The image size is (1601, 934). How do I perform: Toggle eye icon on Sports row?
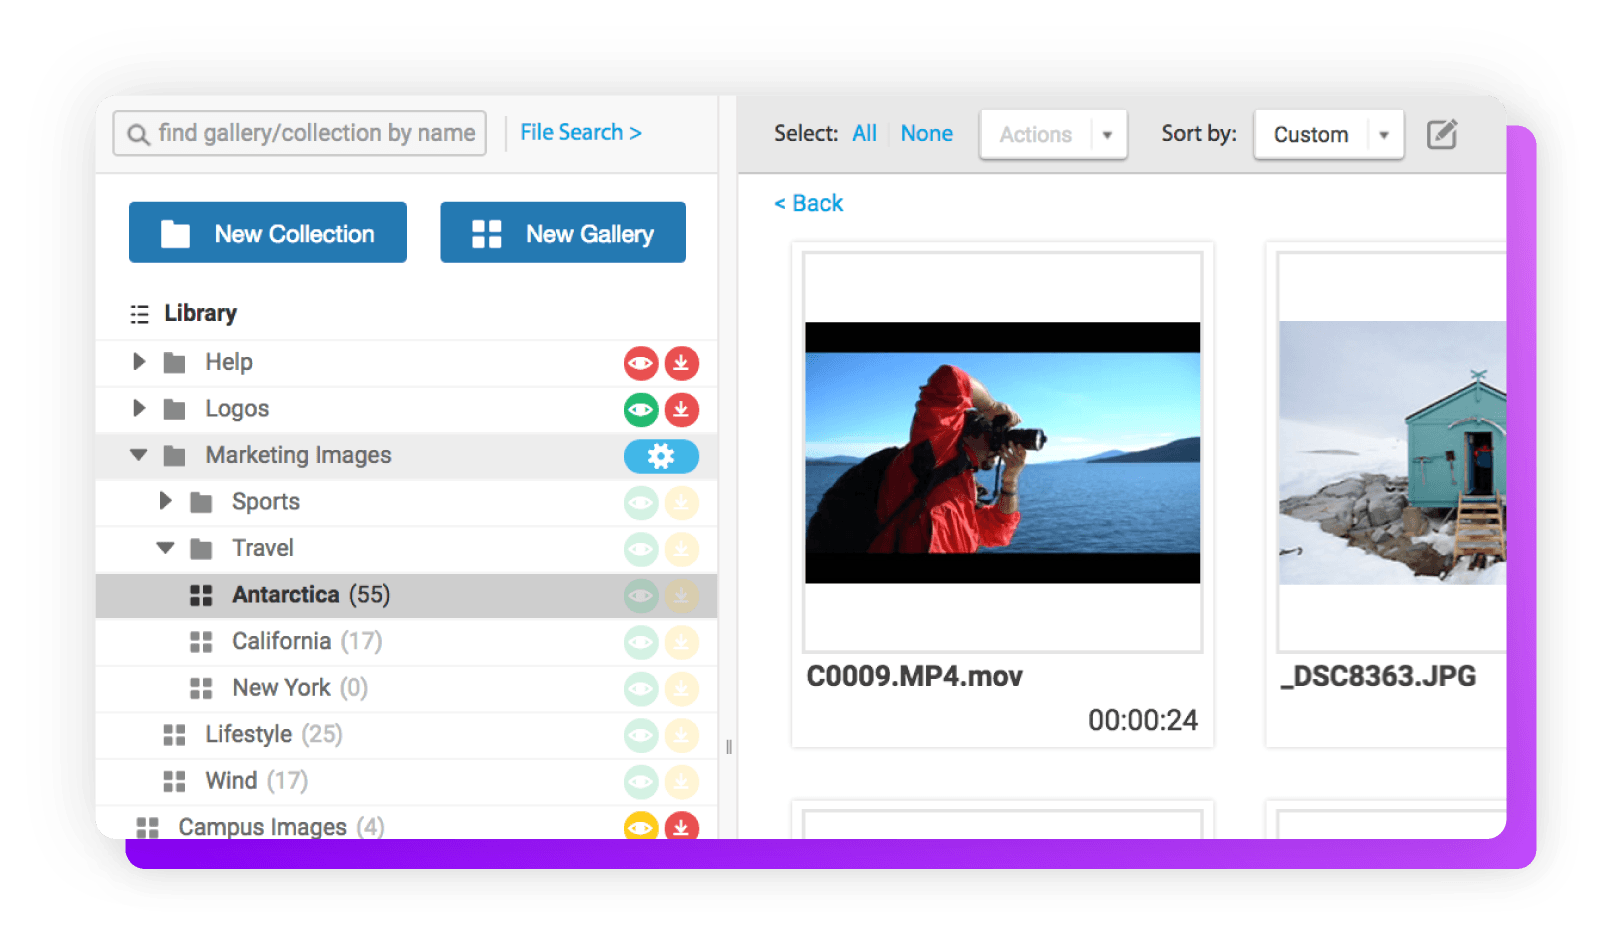[641, 503]
